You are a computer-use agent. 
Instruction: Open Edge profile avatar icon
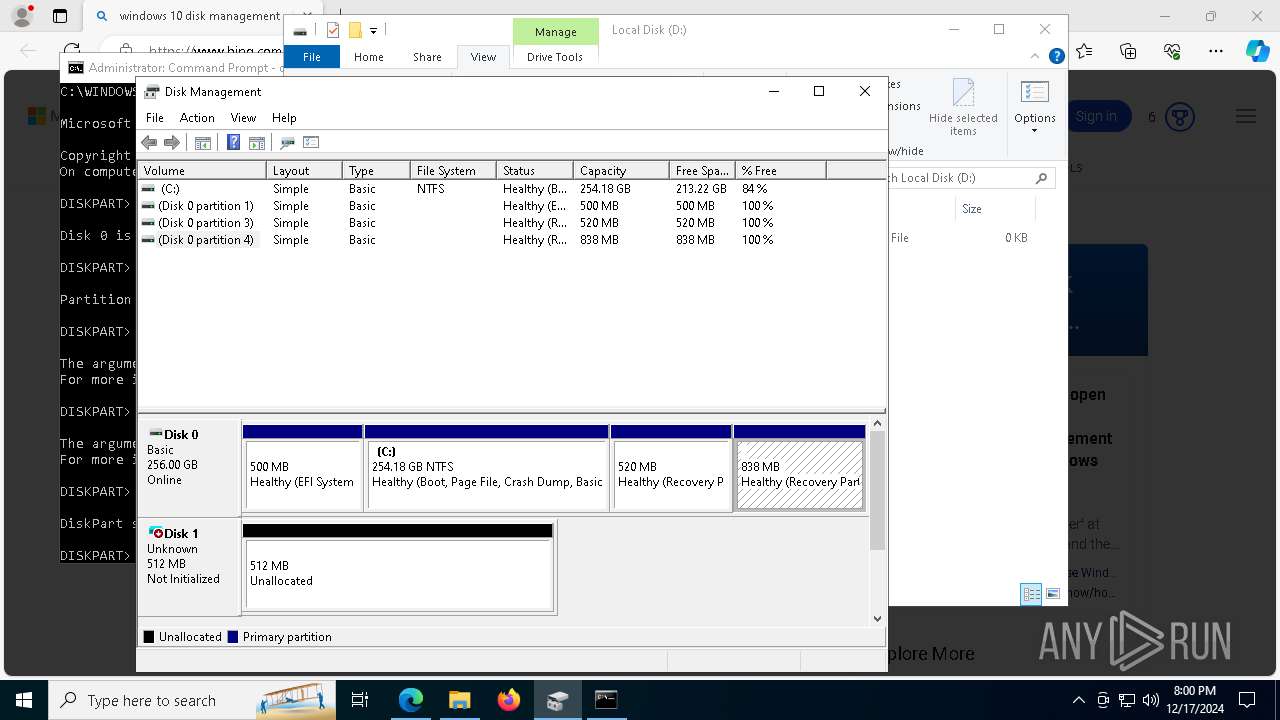(x=21, y=16)
